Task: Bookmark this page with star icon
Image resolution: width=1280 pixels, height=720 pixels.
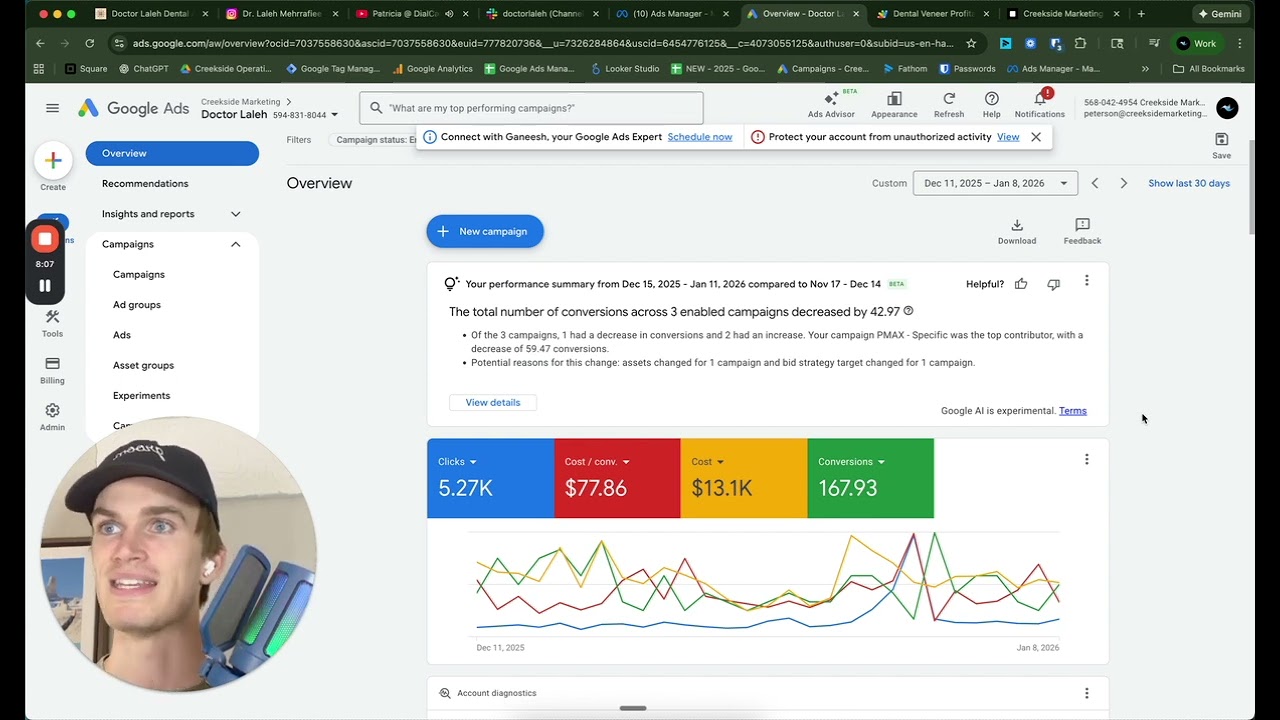Action: click(971, 43)
